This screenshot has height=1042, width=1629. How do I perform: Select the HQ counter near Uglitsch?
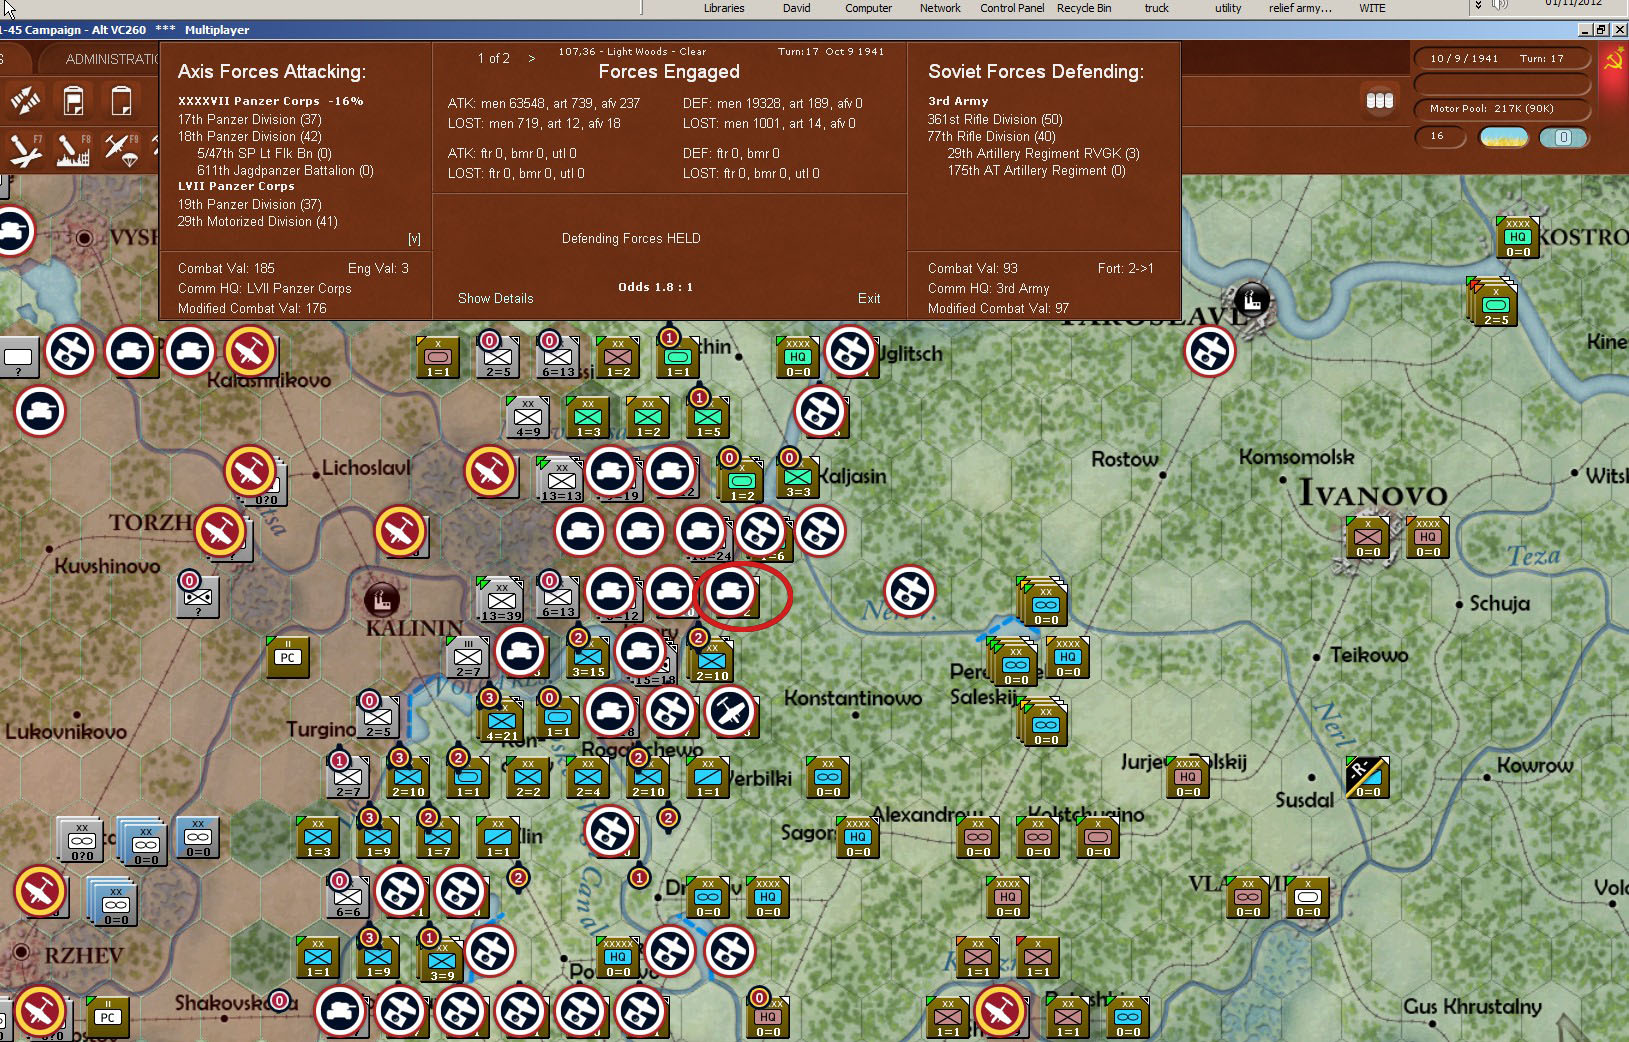(798, 357)
